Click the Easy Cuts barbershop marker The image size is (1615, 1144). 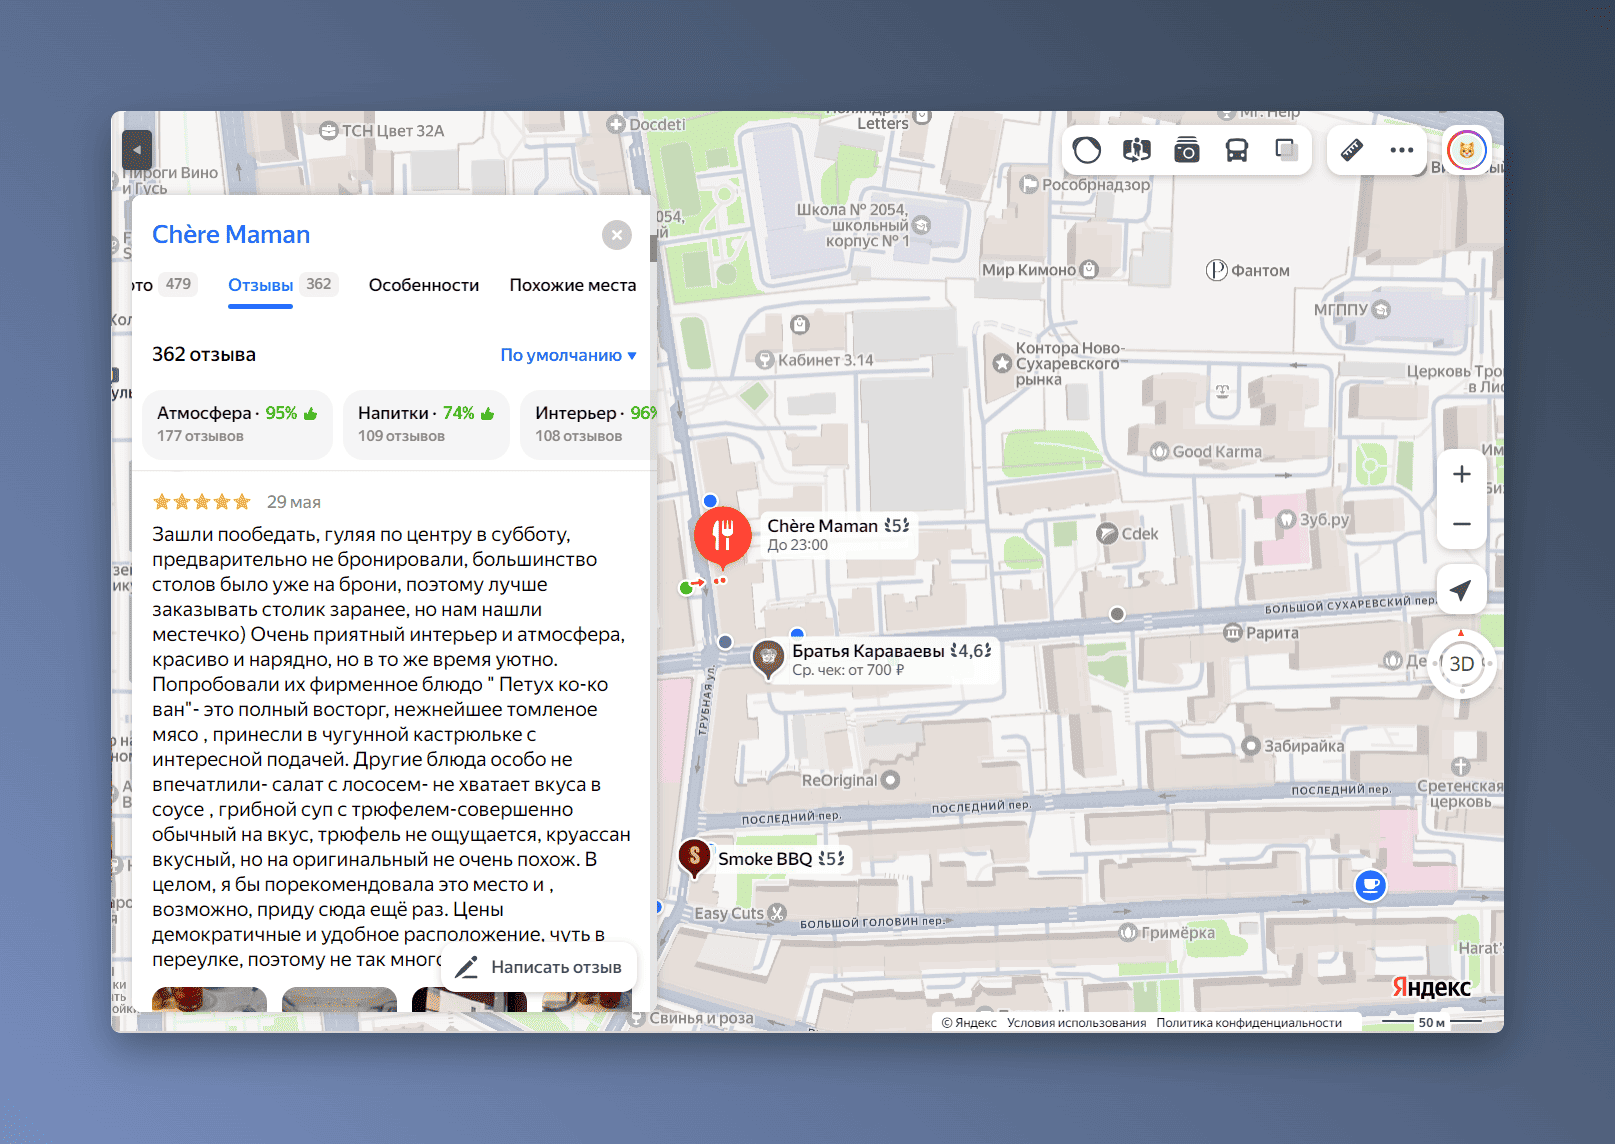tap(777, 913)
